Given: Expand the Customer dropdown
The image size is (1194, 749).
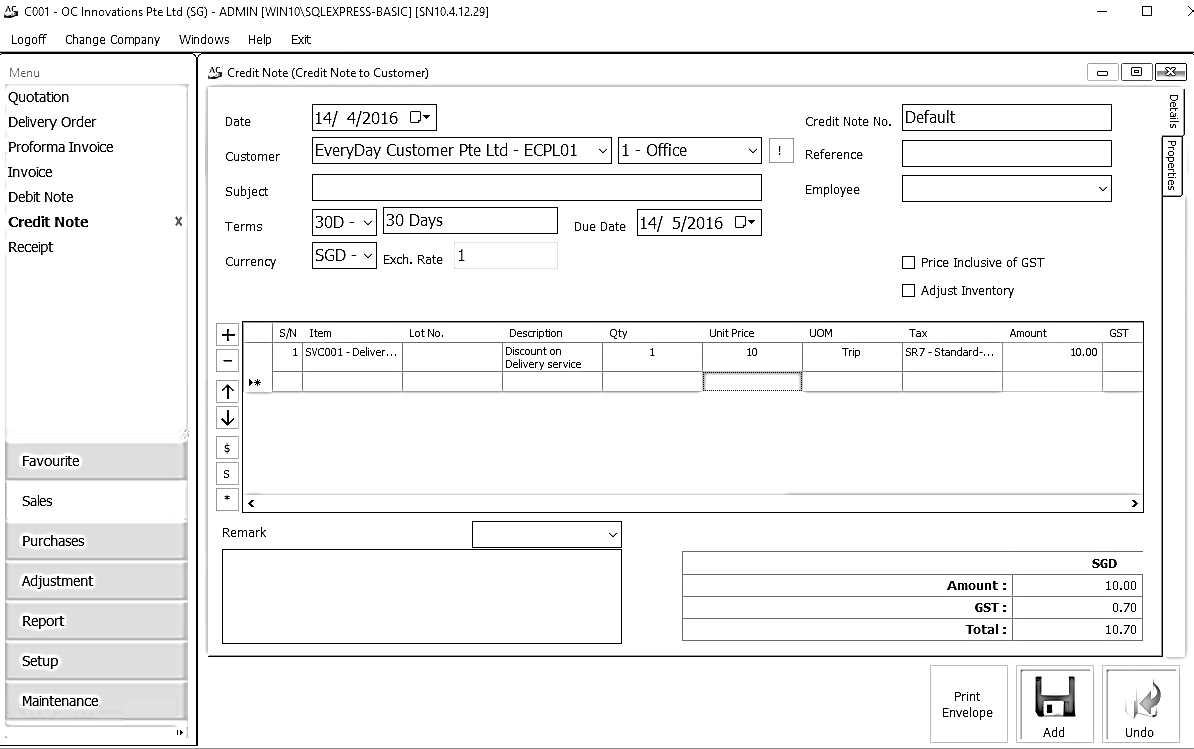Looking at the screenshot, I should pyautogui.click(x=602, y=151).
